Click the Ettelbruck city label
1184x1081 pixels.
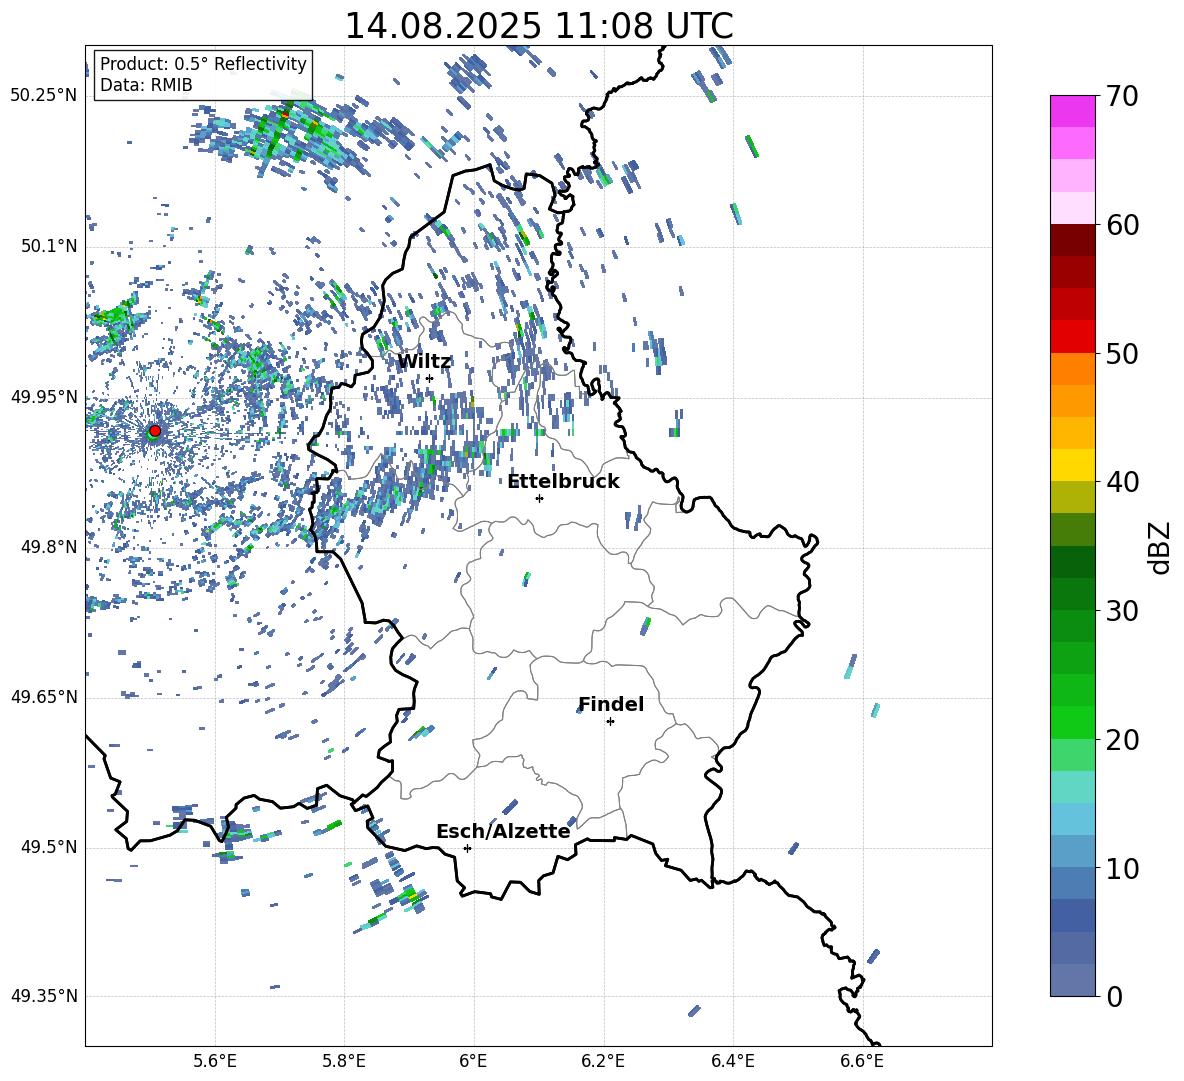563,482
